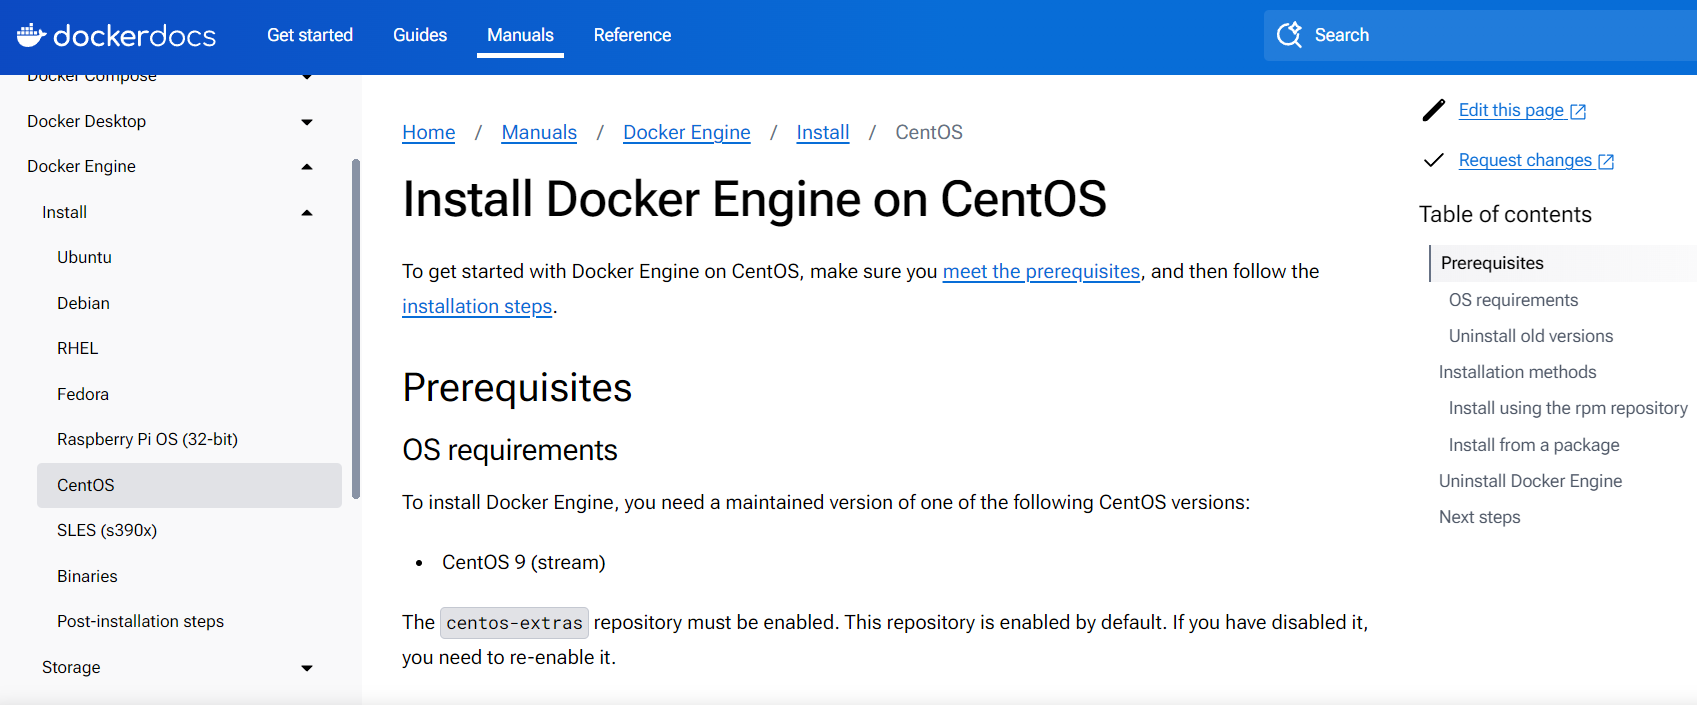Expand the Docker Compose section arrow
Viewport: 1697px width, 705px height.
307,77
